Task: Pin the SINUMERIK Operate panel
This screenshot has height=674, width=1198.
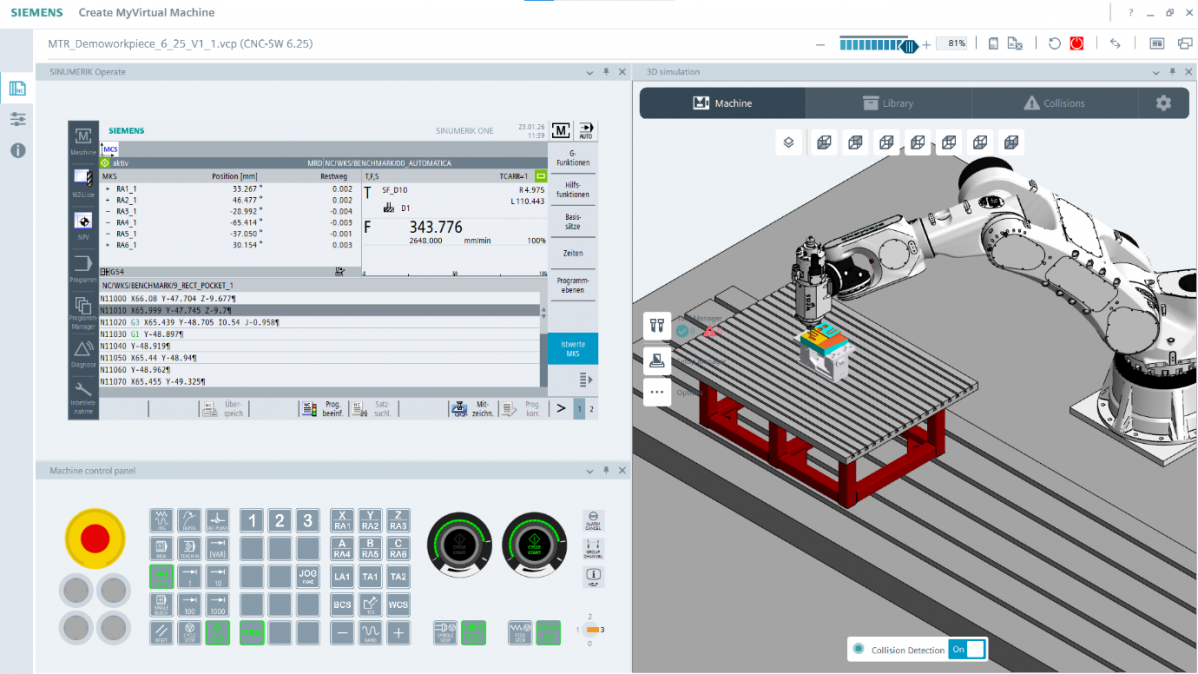Action: click(x=605, y=71)
